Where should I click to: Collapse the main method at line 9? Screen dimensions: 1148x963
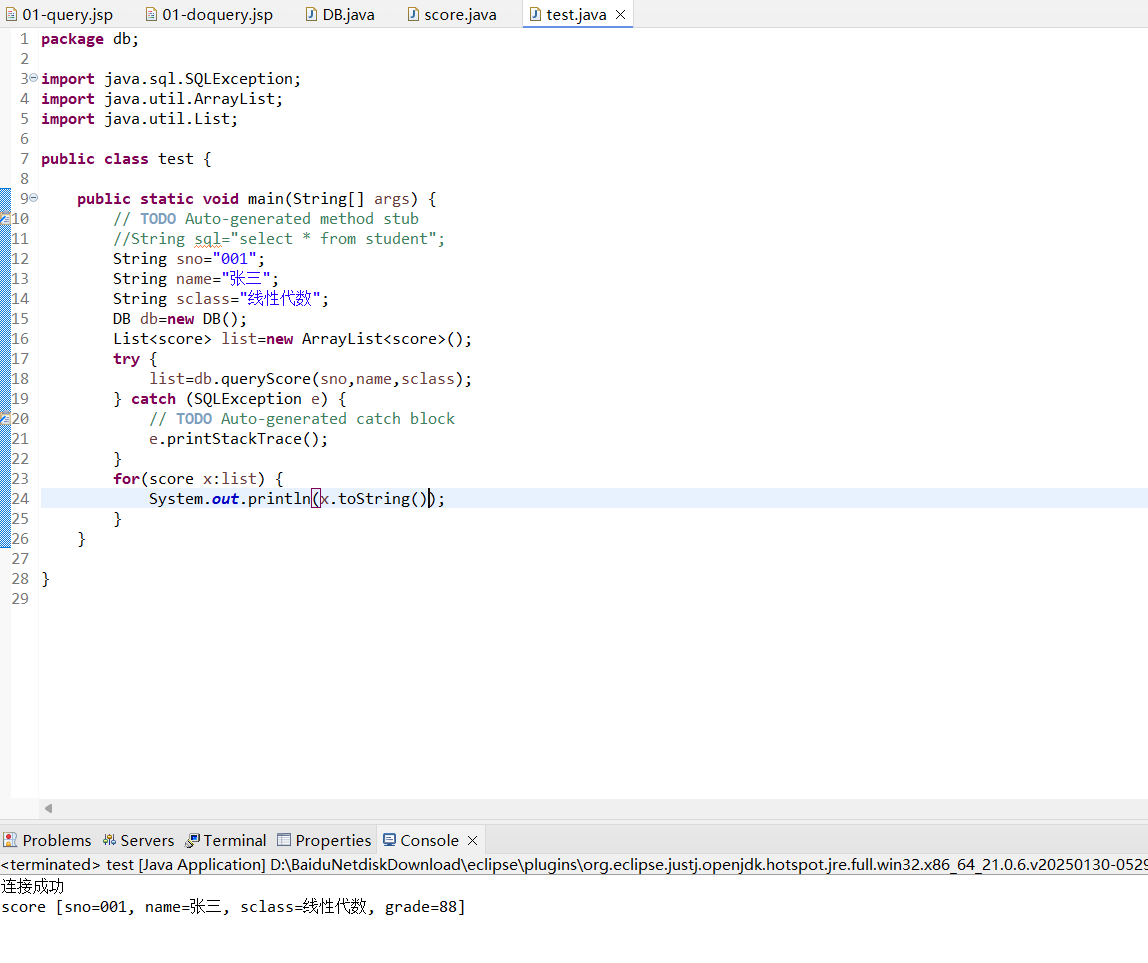34,198
